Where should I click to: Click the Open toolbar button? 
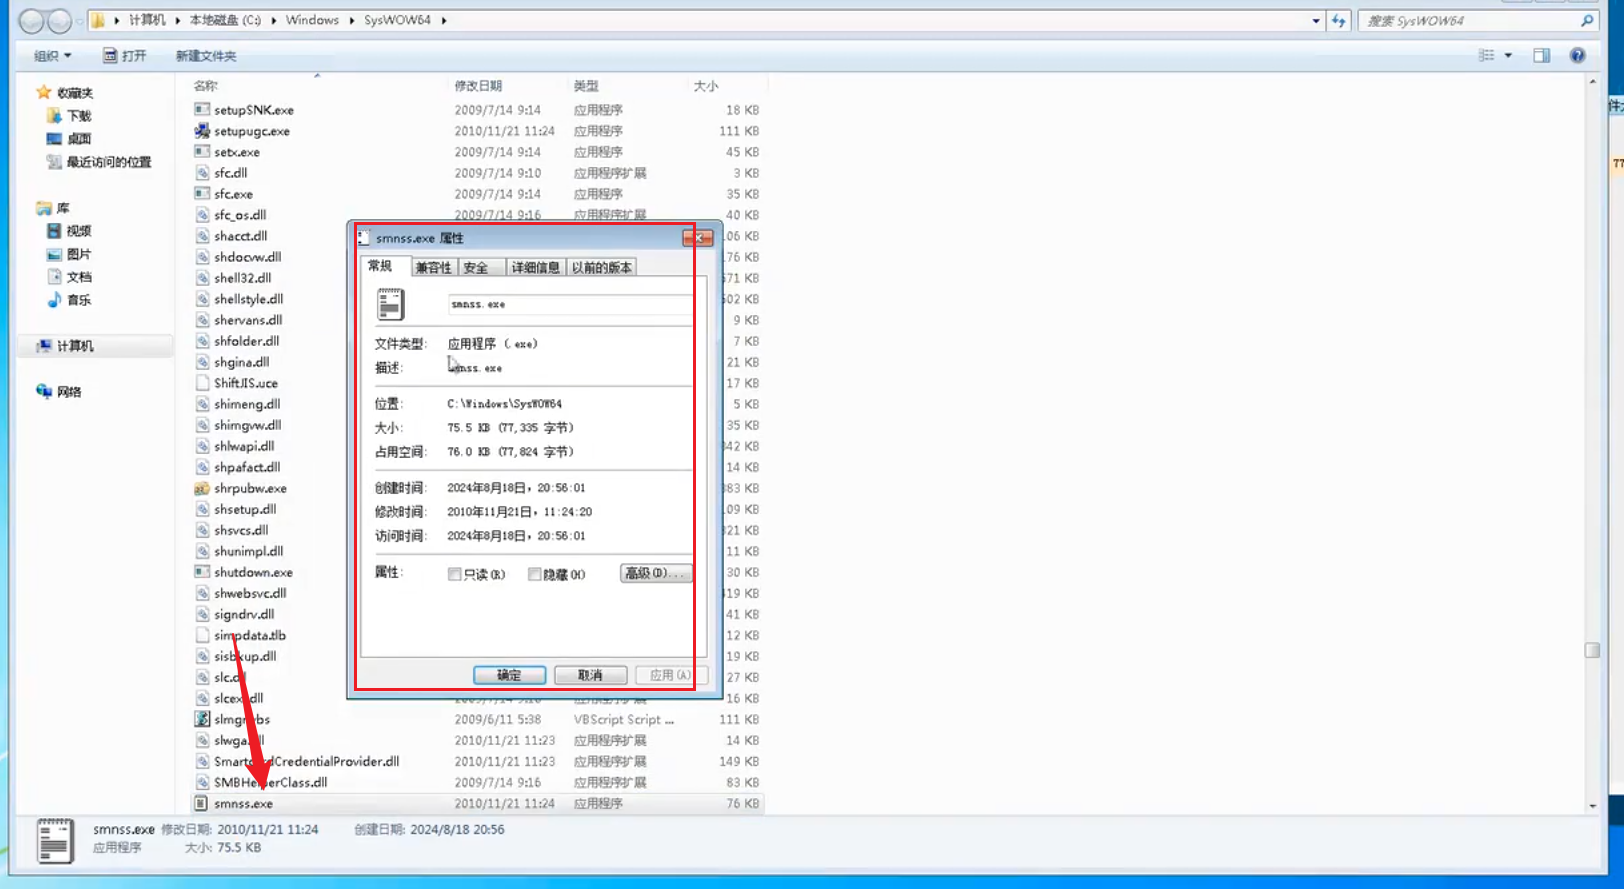coord(125,56)
